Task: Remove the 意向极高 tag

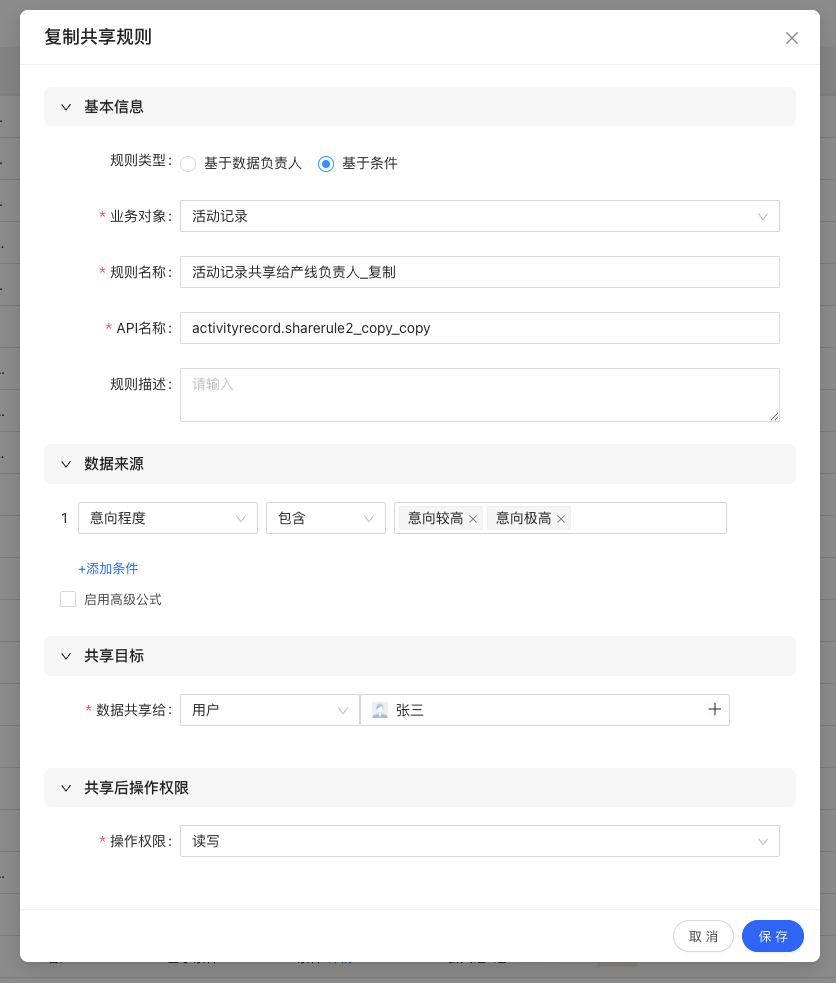Action: (561, 519)
